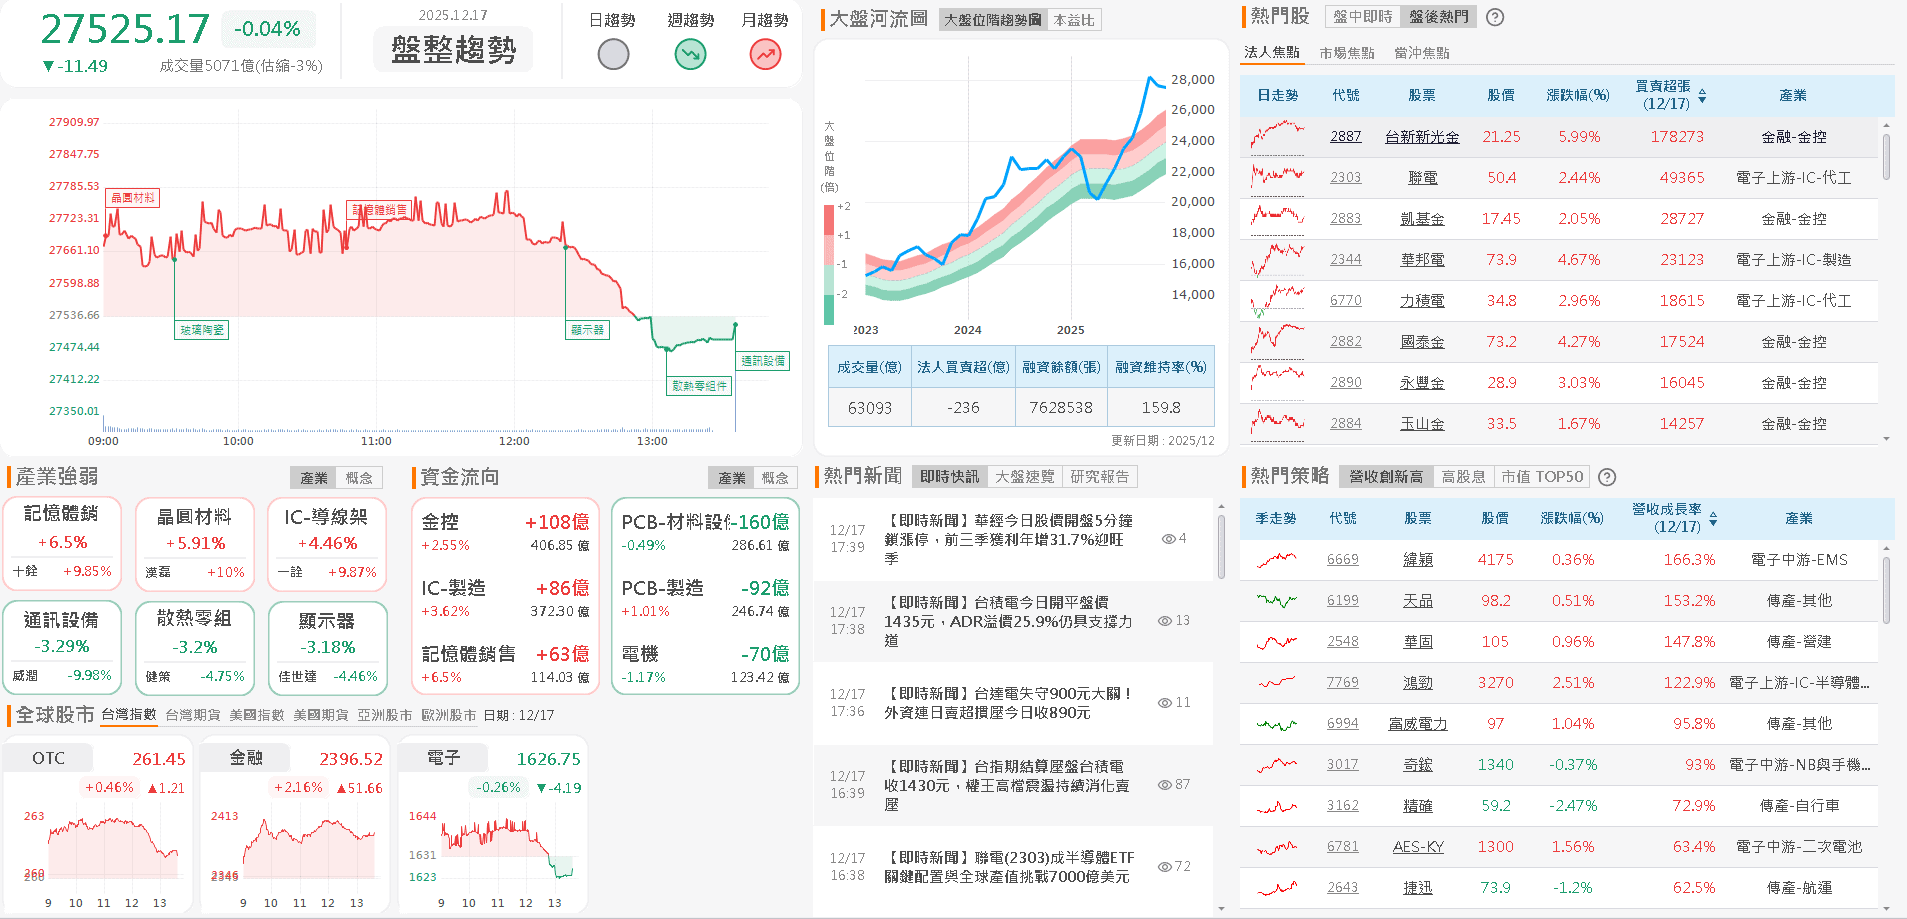Click the 週趨勢 green trend icon
The height and width of the screenshot is (919, 1907).
click(x=689, y=54)
